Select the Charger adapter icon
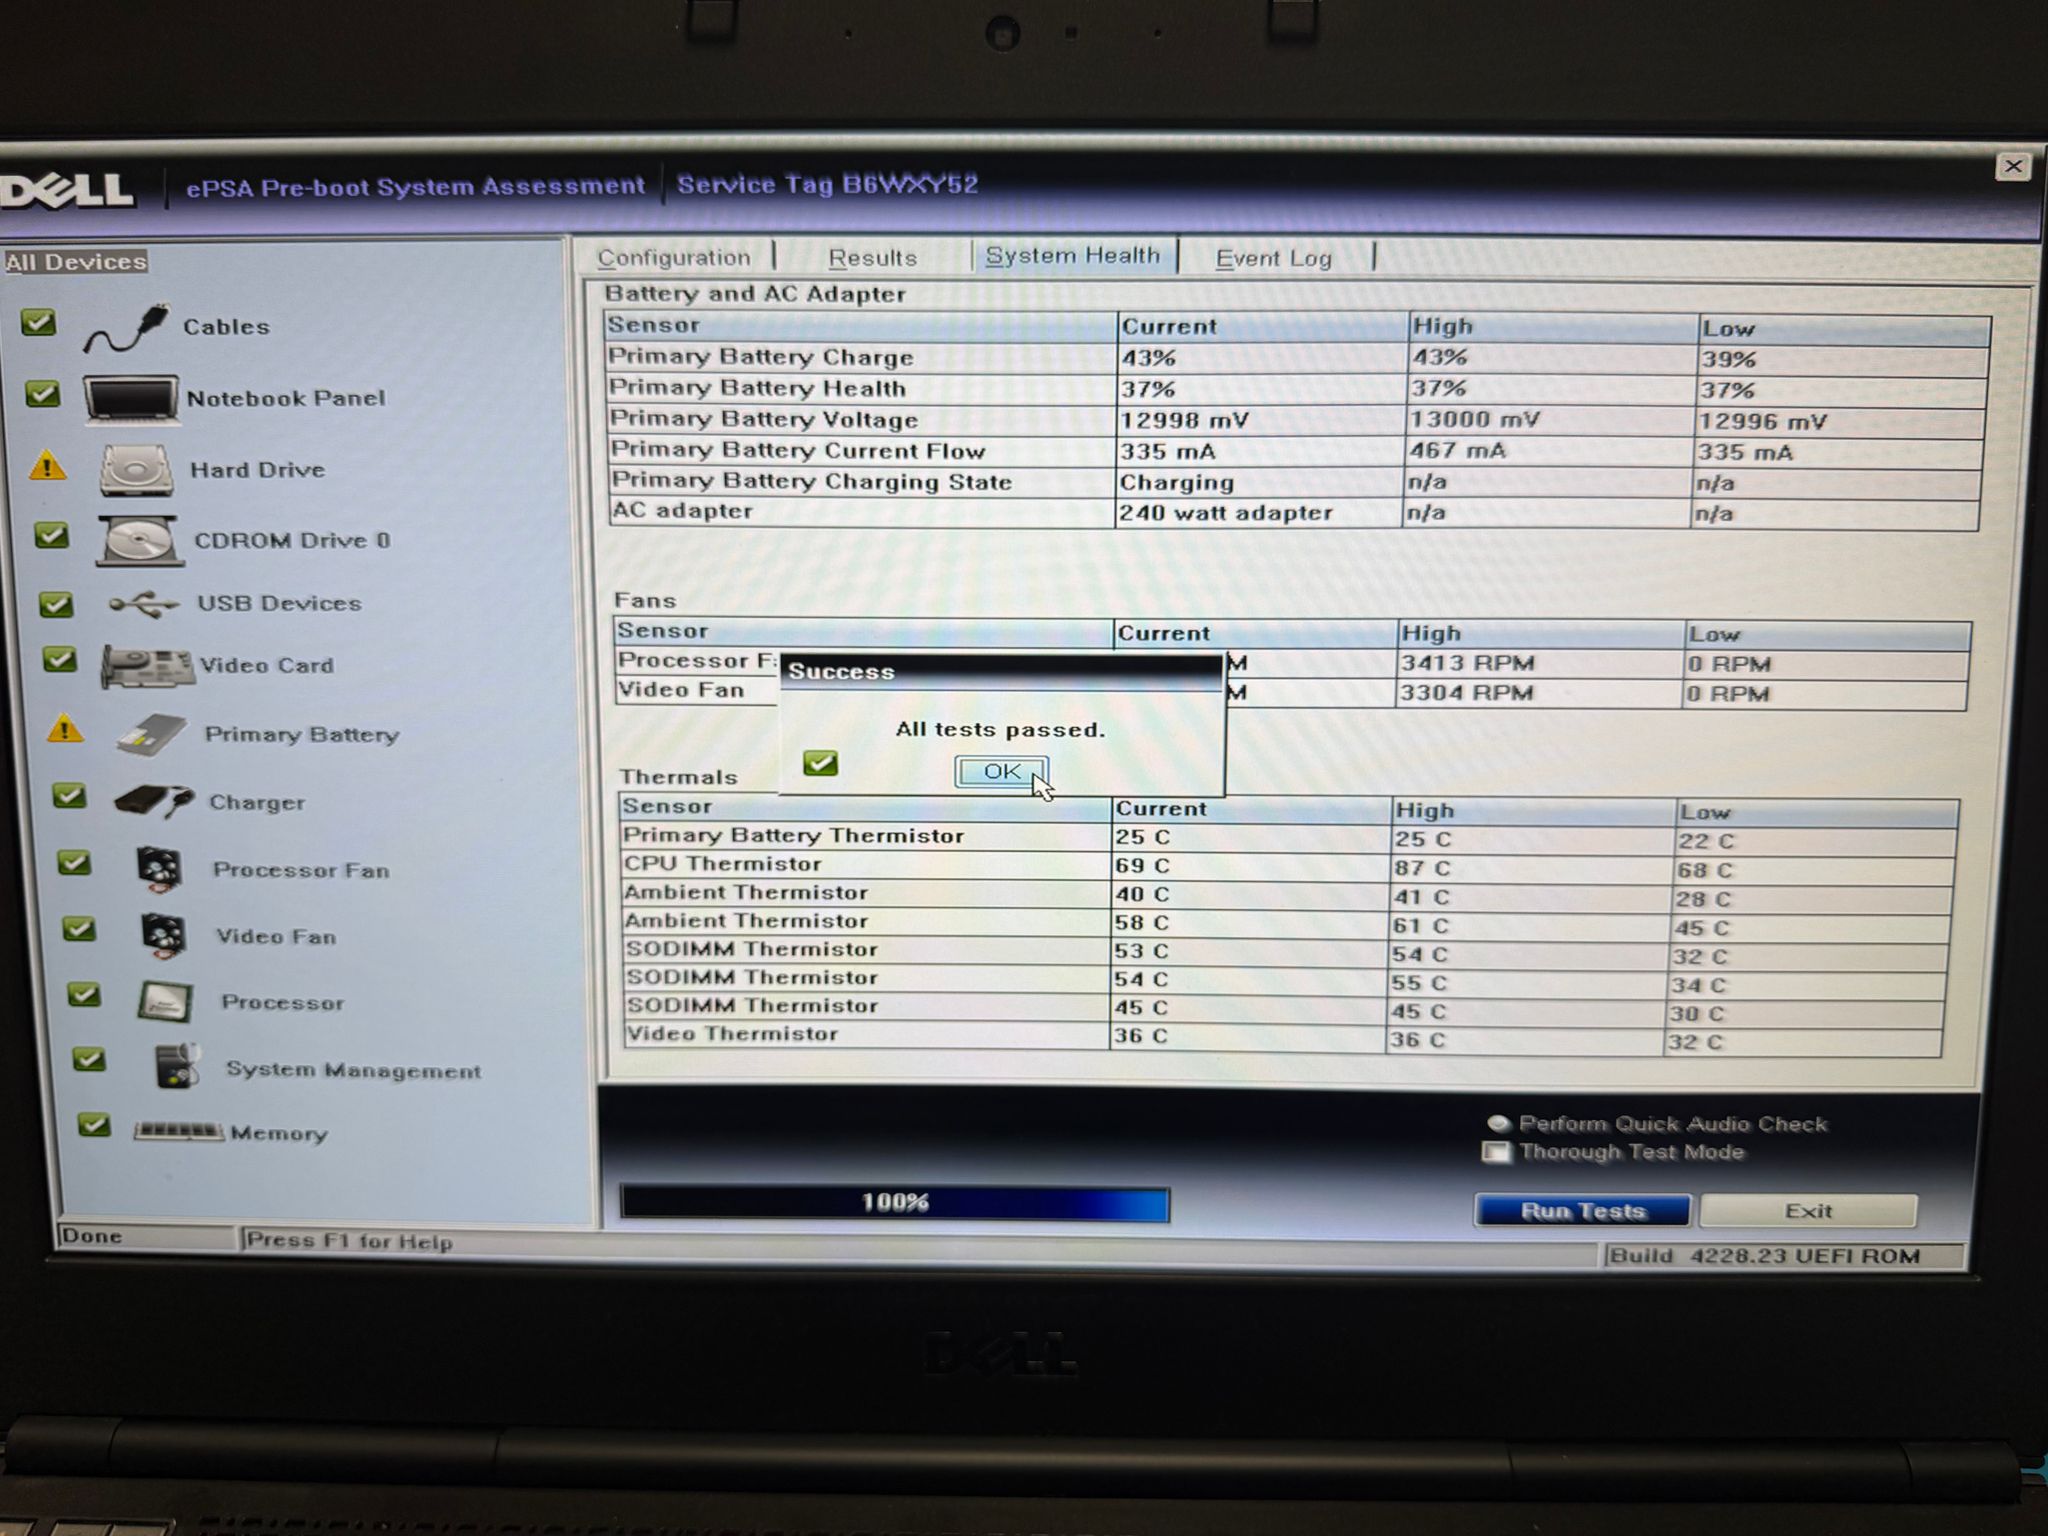 153,802
